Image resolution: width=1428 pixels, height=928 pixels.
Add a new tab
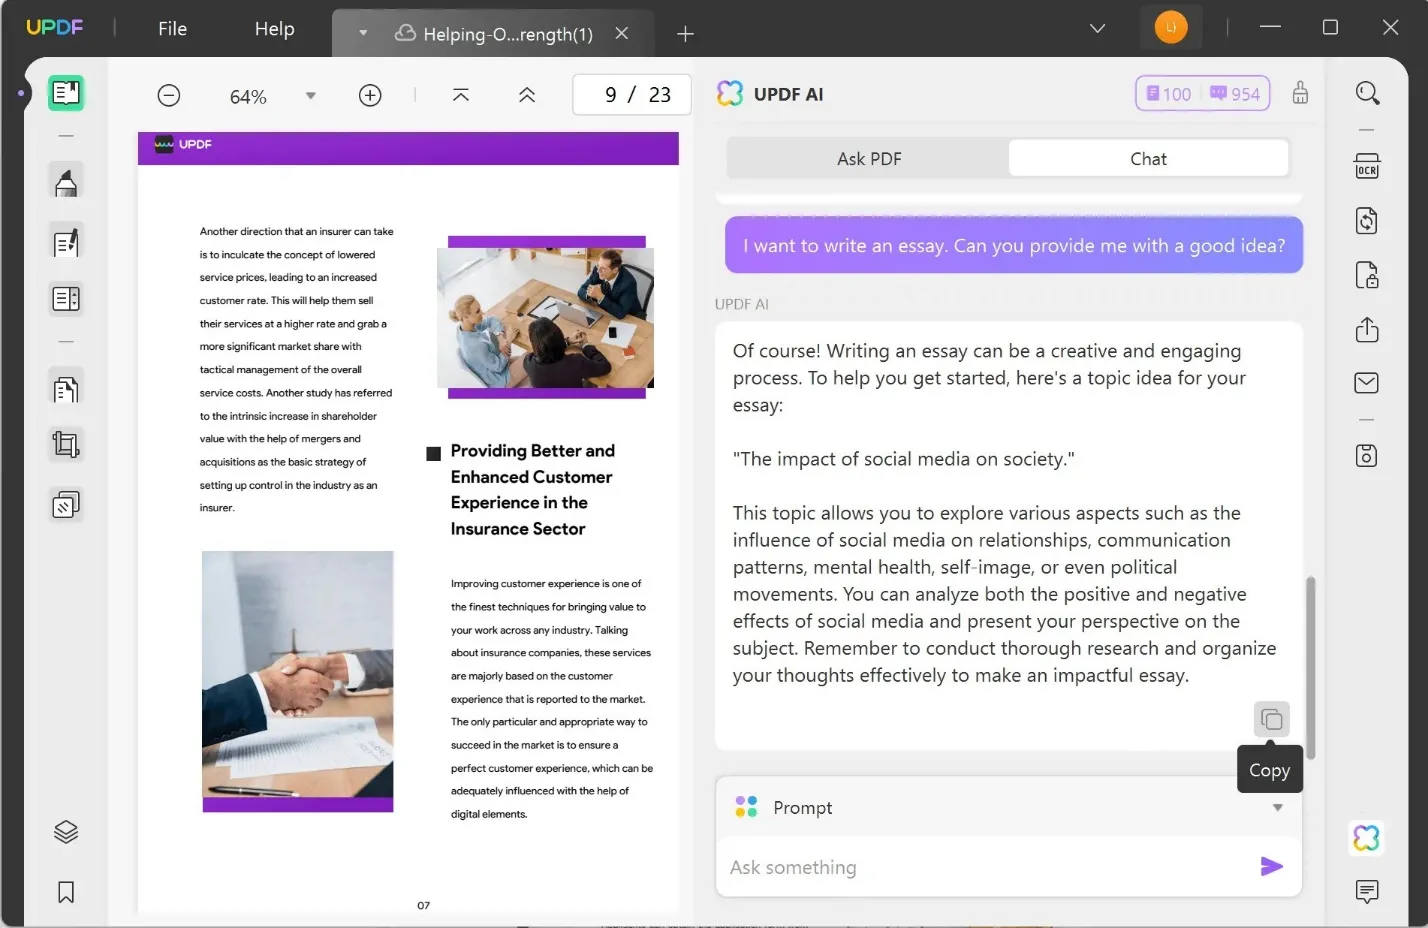tap(685, 34)
